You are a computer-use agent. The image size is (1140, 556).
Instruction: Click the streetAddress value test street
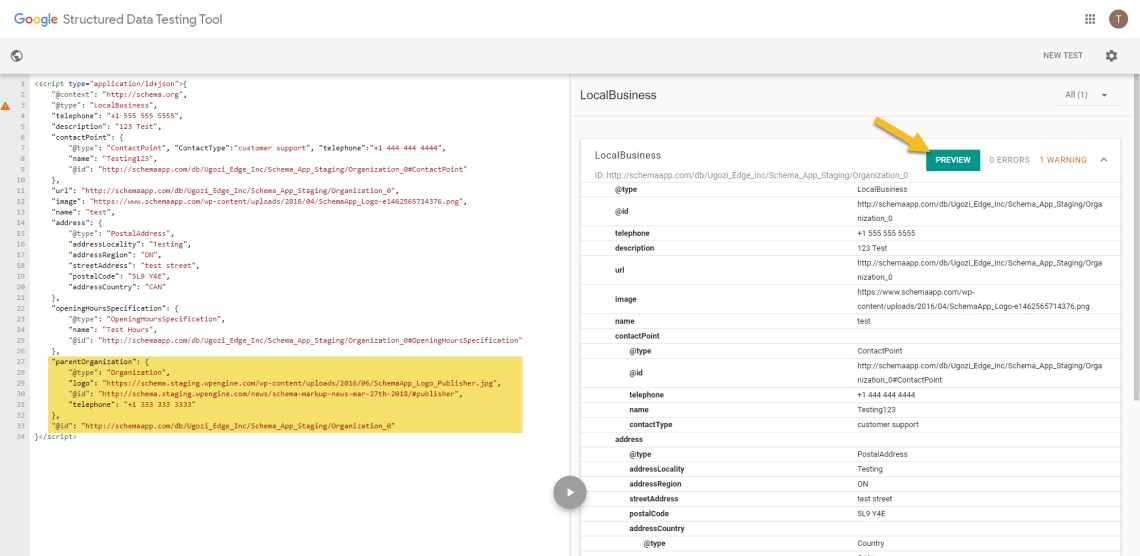[875, 499]
